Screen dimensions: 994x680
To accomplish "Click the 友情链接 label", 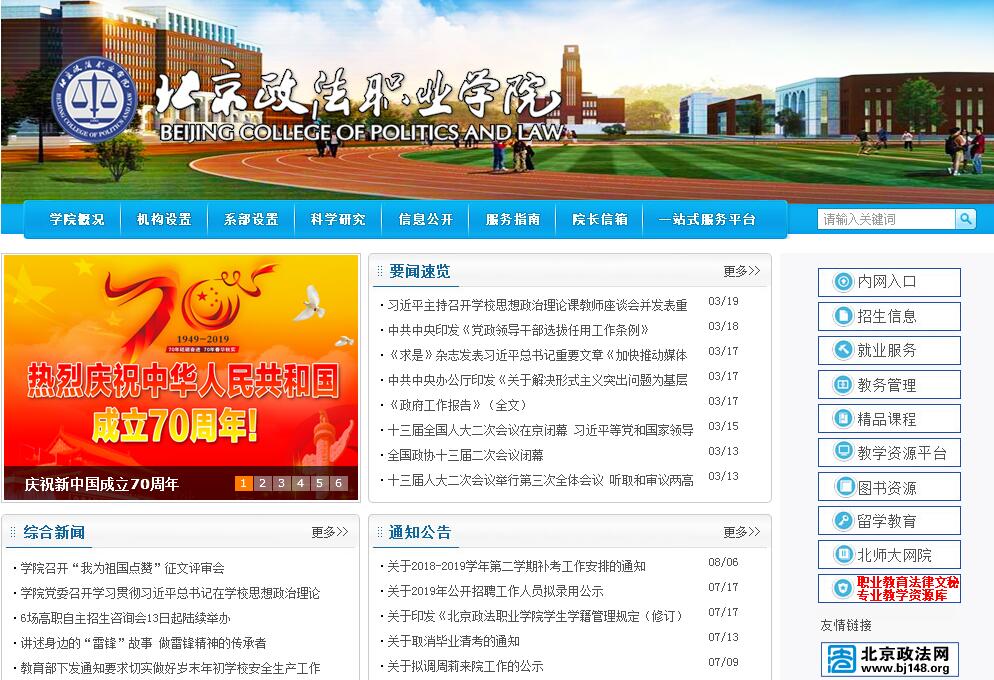I will point(846,625).
